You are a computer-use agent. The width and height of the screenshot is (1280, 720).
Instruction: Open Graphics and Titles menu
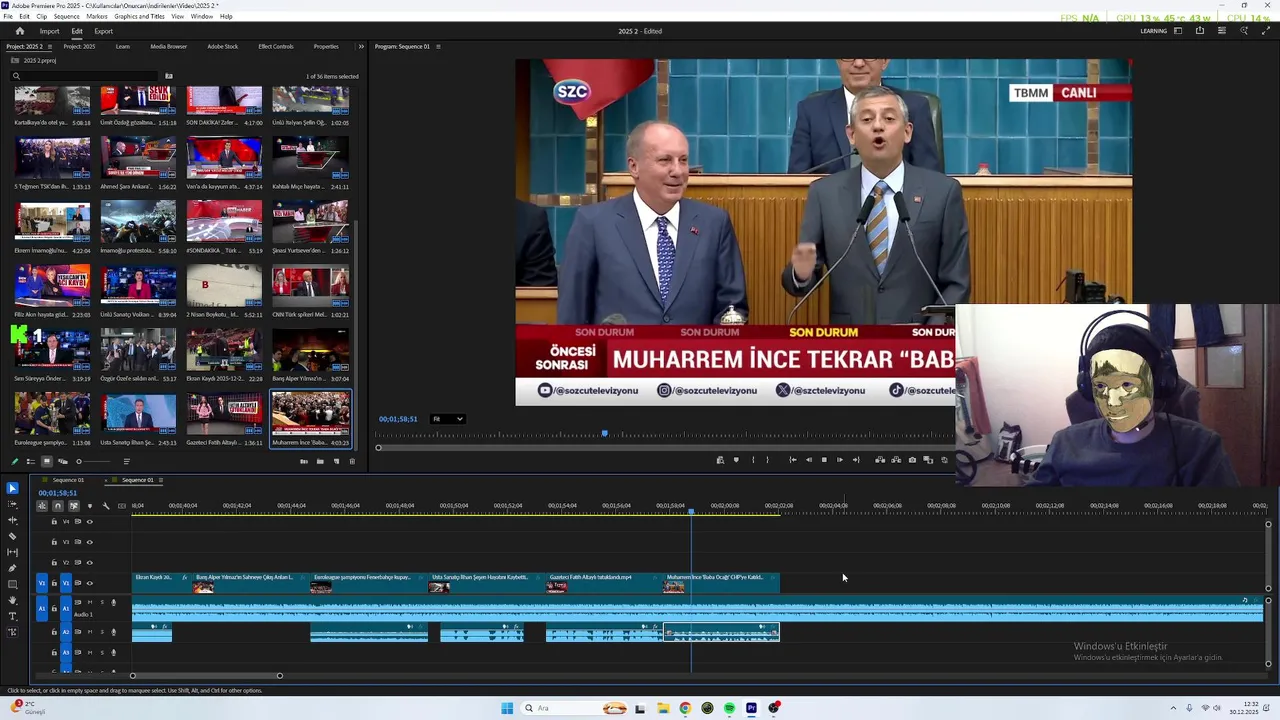tap(139, 16)
